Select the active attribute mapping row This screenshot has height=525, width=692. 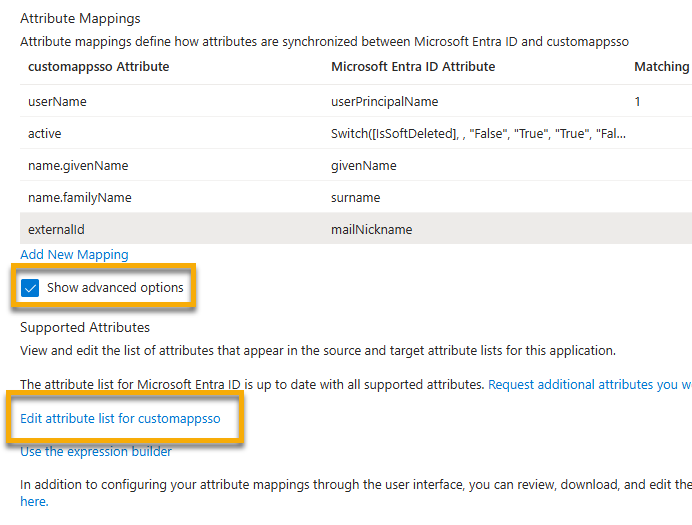356,133
